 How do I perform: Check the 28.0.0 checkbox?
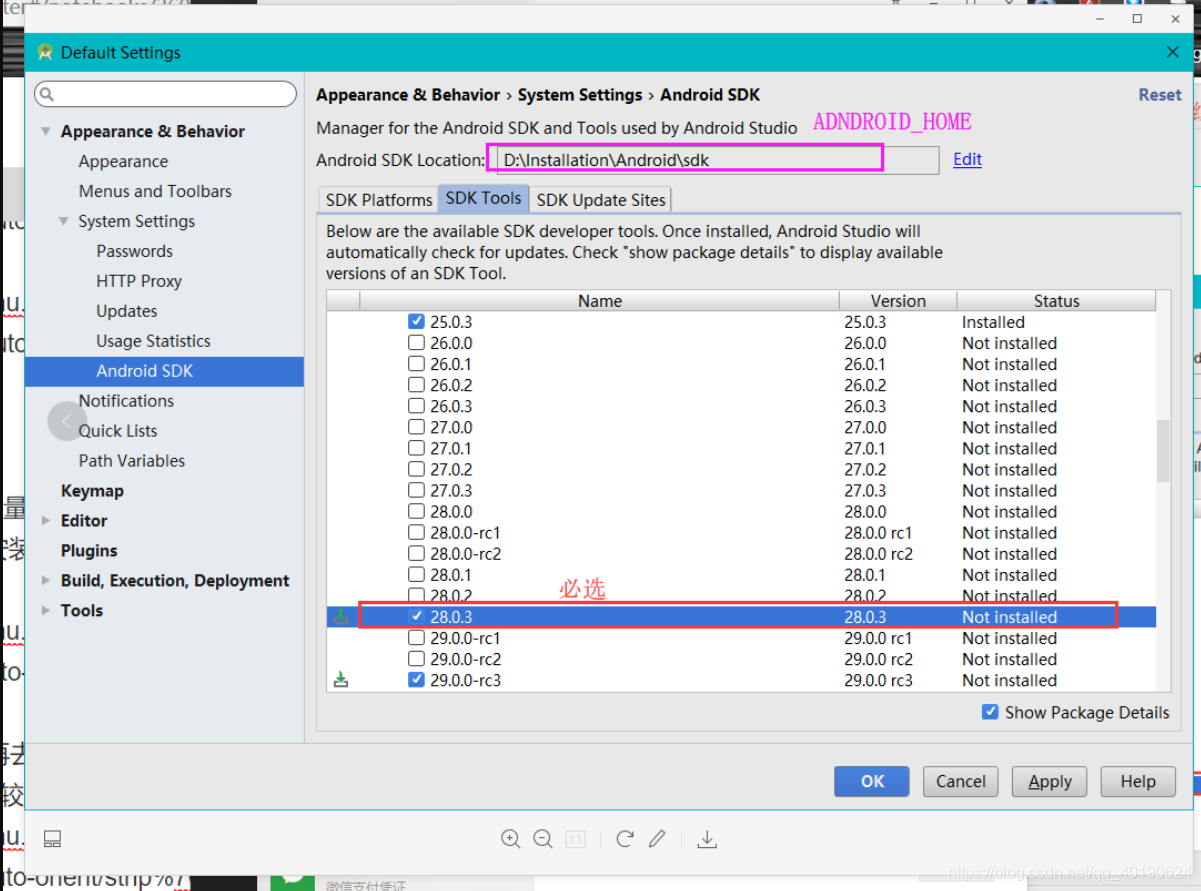pos(416,511)
